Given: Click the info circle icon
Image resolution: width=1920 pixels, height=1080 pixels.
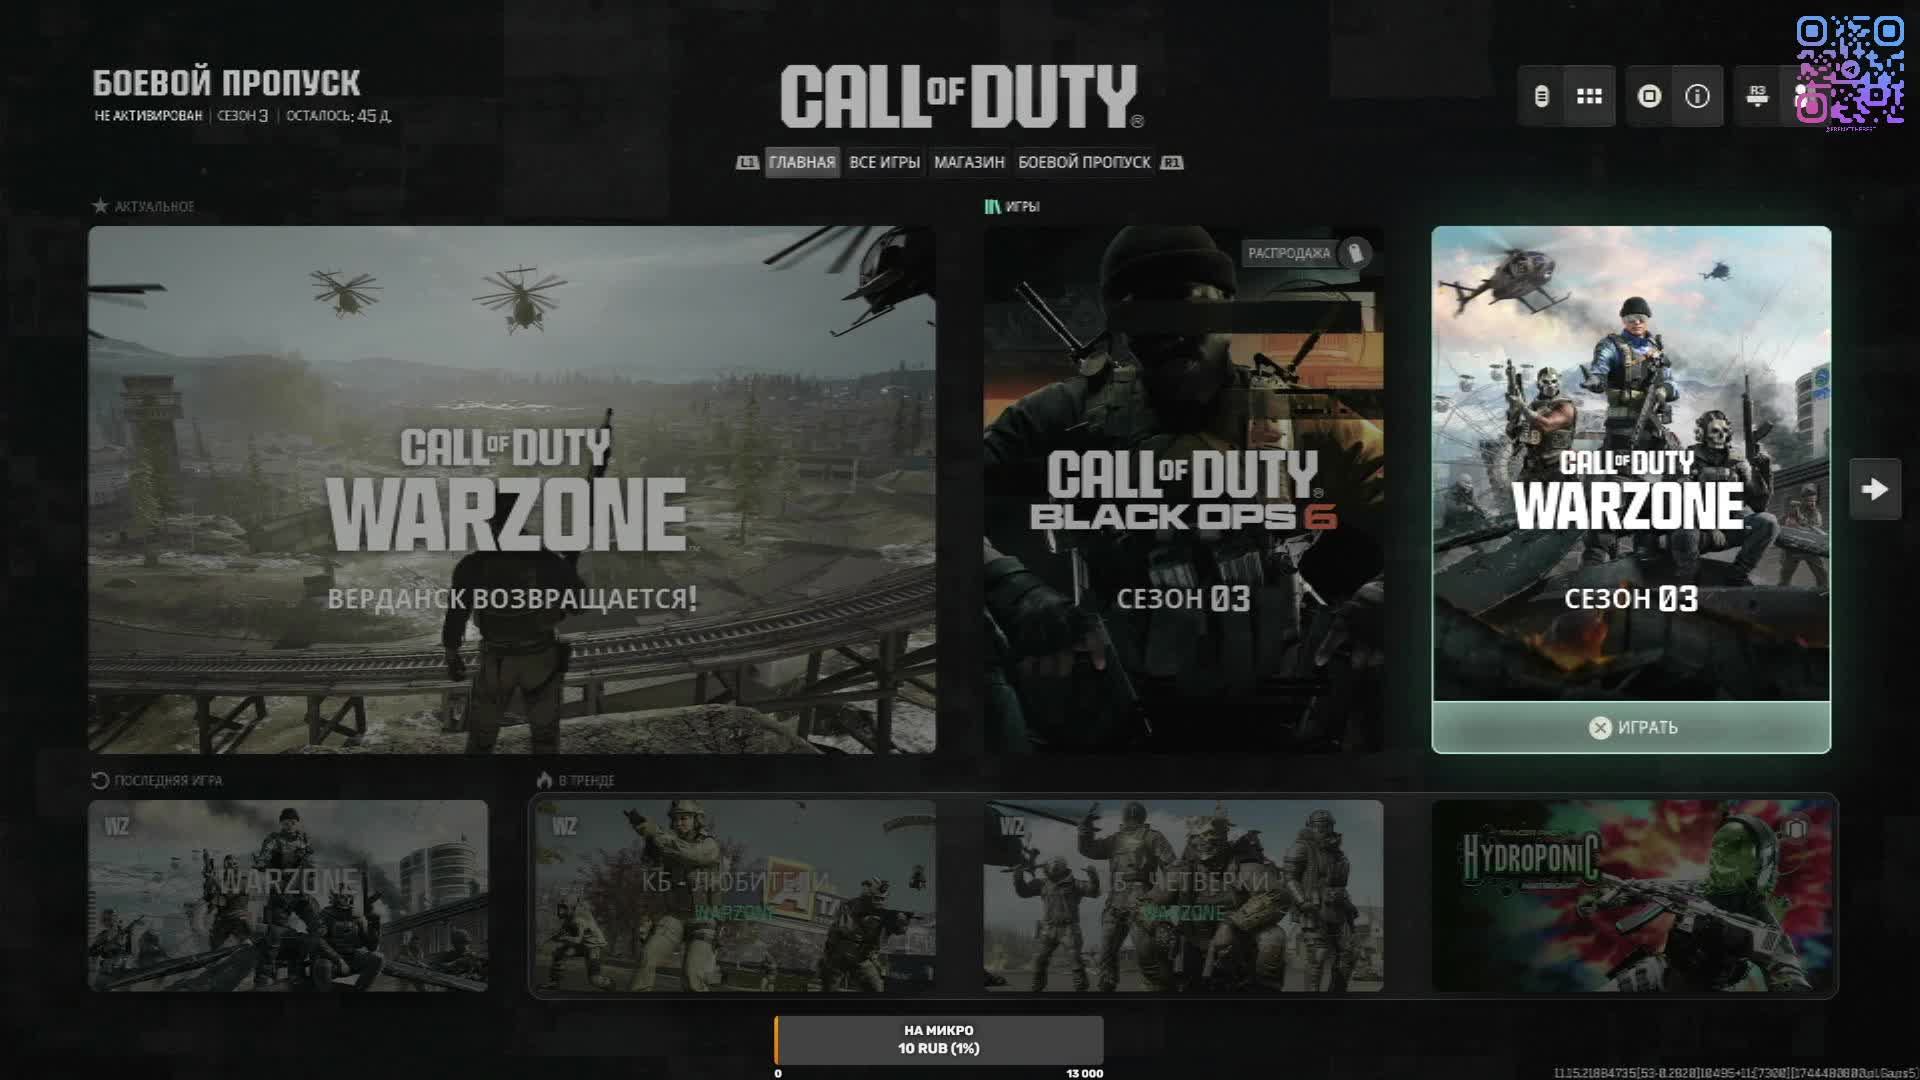Looking at the screenshot, I should pos(1697,96).
